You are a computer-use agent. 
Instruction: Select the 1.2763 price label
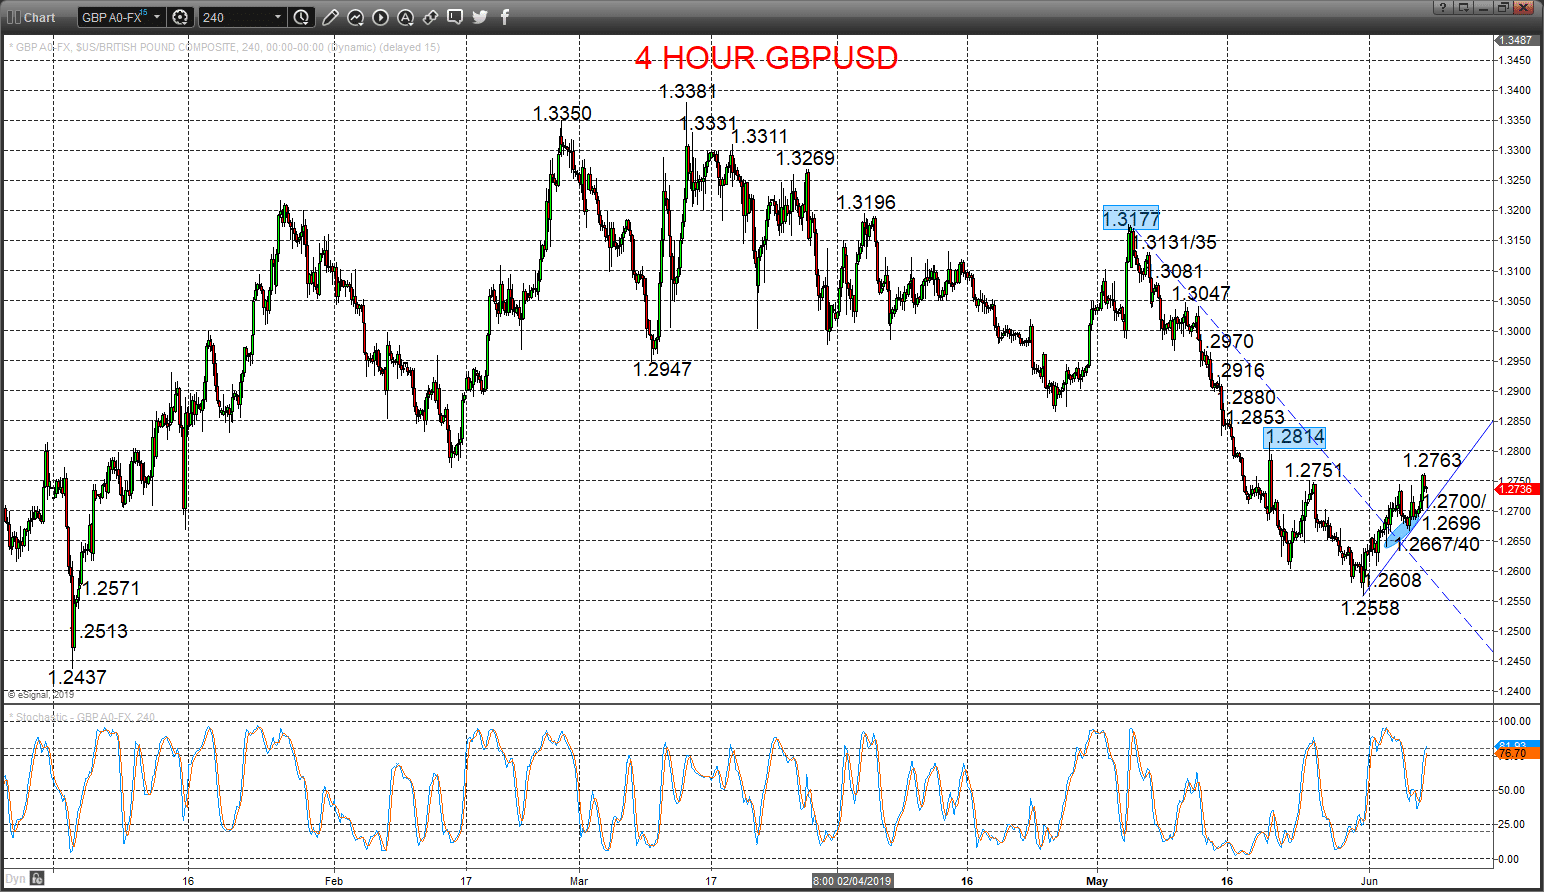(1432, 460)
